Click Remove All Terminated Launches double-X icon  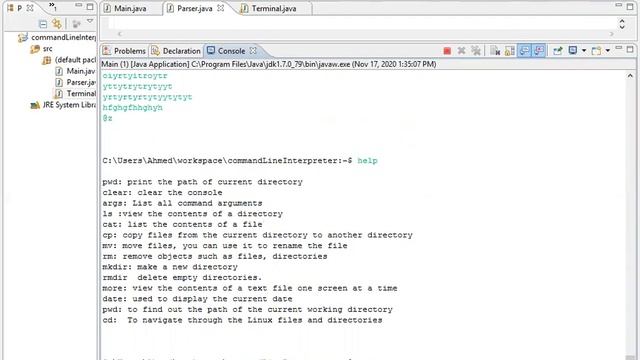(x=476, y=51)
